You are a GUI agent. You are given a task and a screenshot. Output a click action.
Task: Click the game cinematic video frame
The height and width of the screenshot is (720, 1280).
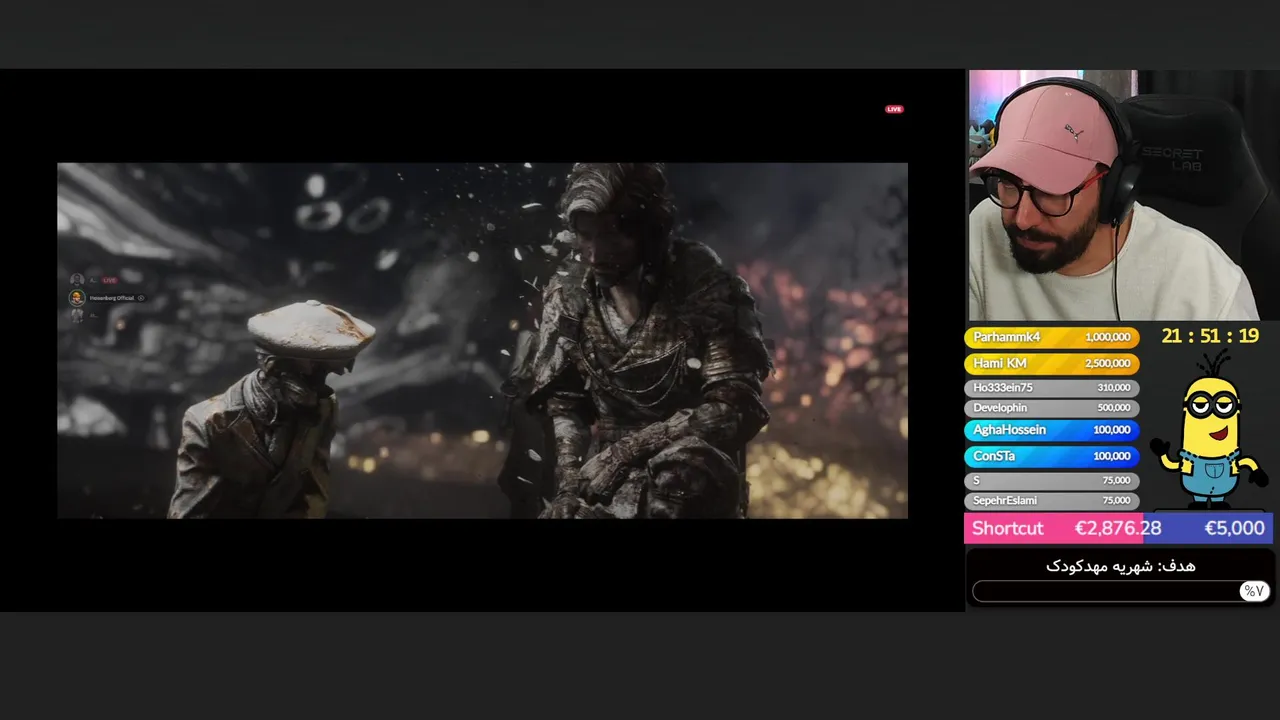[482, 340]
